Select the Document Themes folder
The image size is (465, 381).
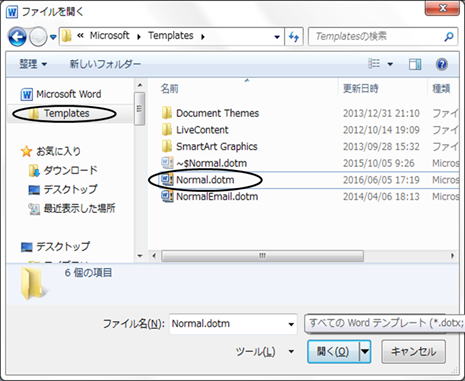point(217,113)
